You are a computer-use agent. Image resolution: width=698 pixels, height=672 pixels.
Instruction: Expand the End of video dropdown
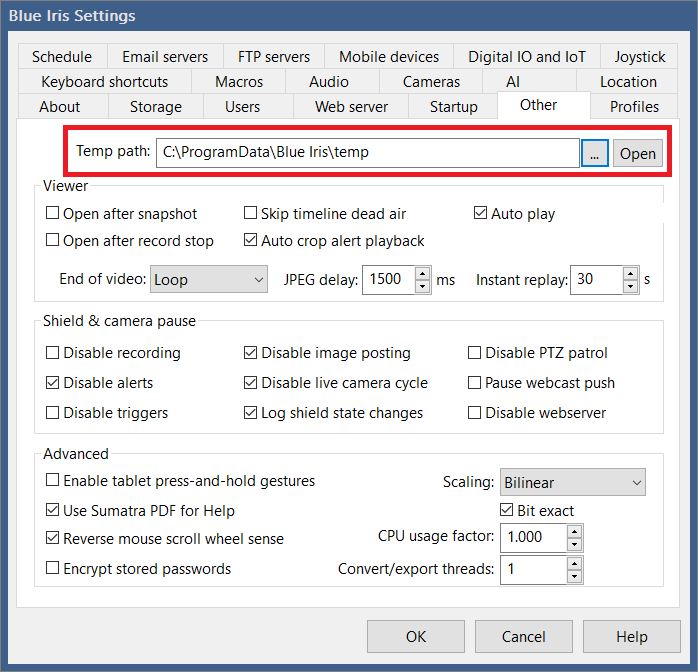coord(209,279)
